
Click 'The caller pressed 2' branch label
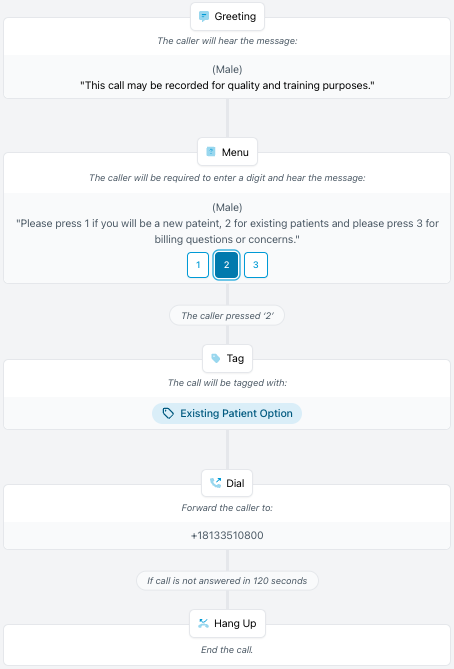coord(227,316)
